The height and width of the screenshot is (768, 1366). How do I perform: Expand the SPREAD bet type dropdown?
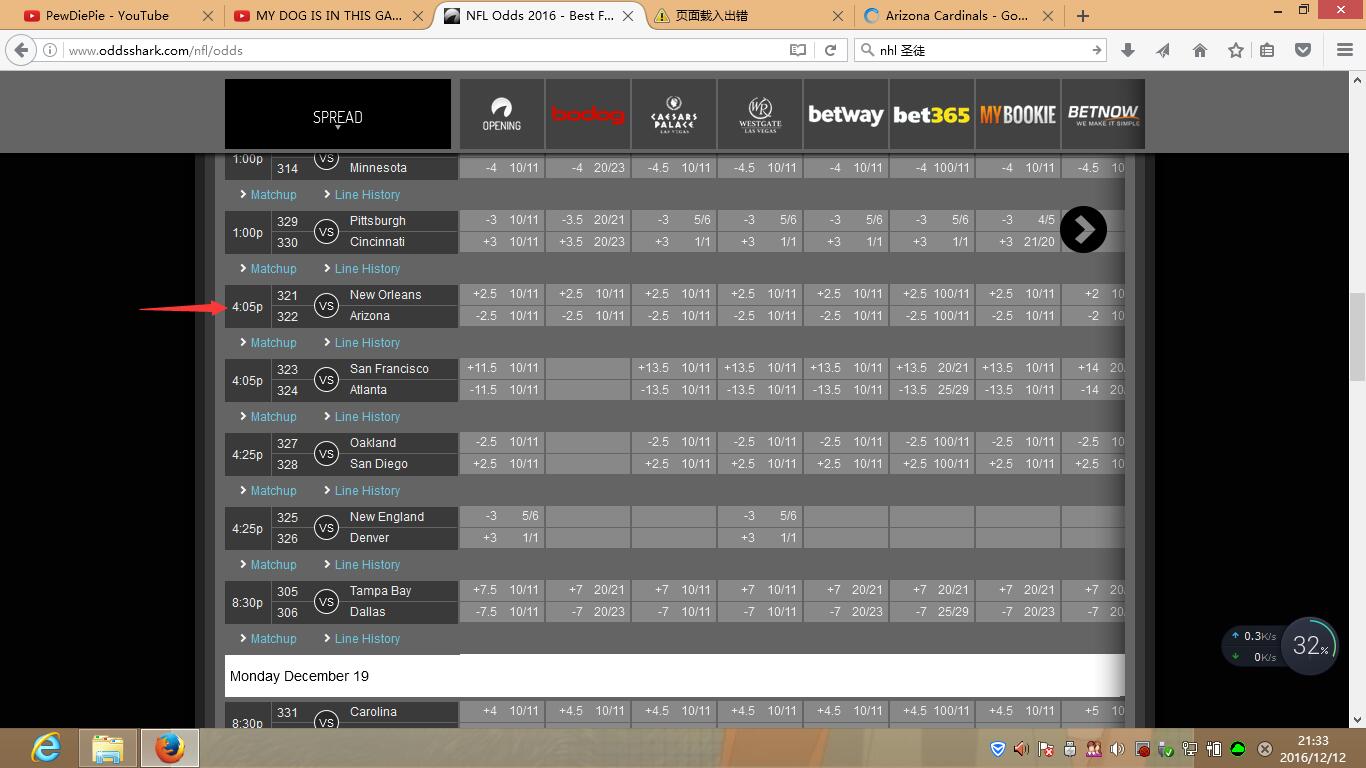click(x=337, y=118)
